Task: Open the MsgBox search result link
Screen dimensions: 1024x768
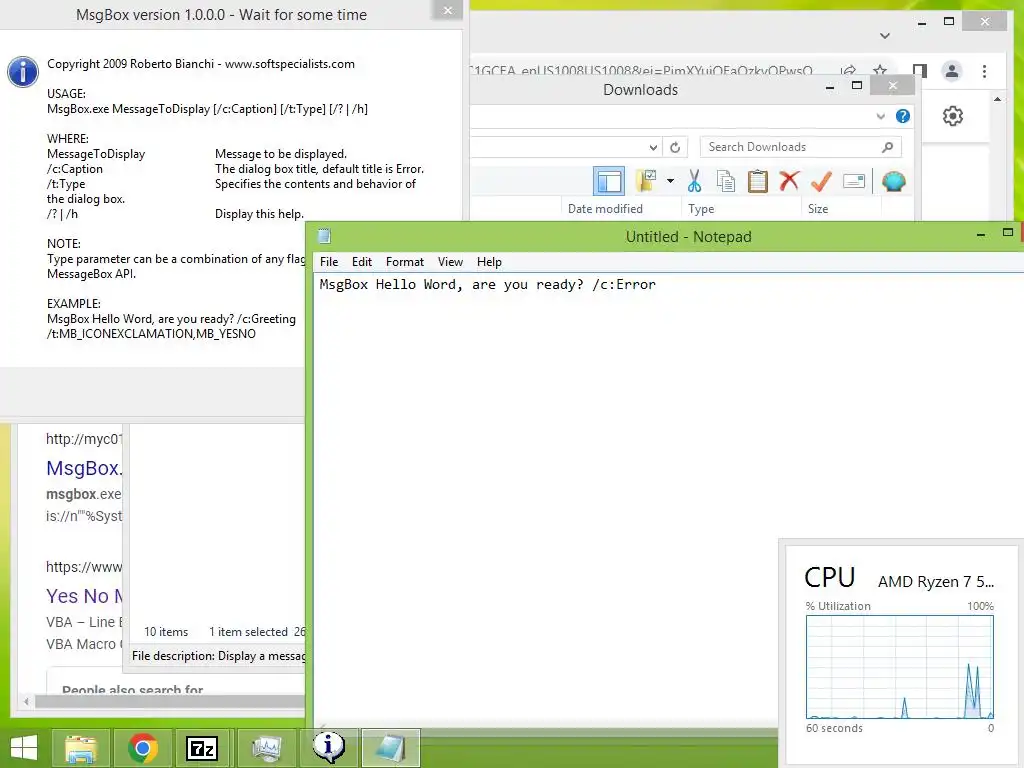Action: click(x=84, y=468)
